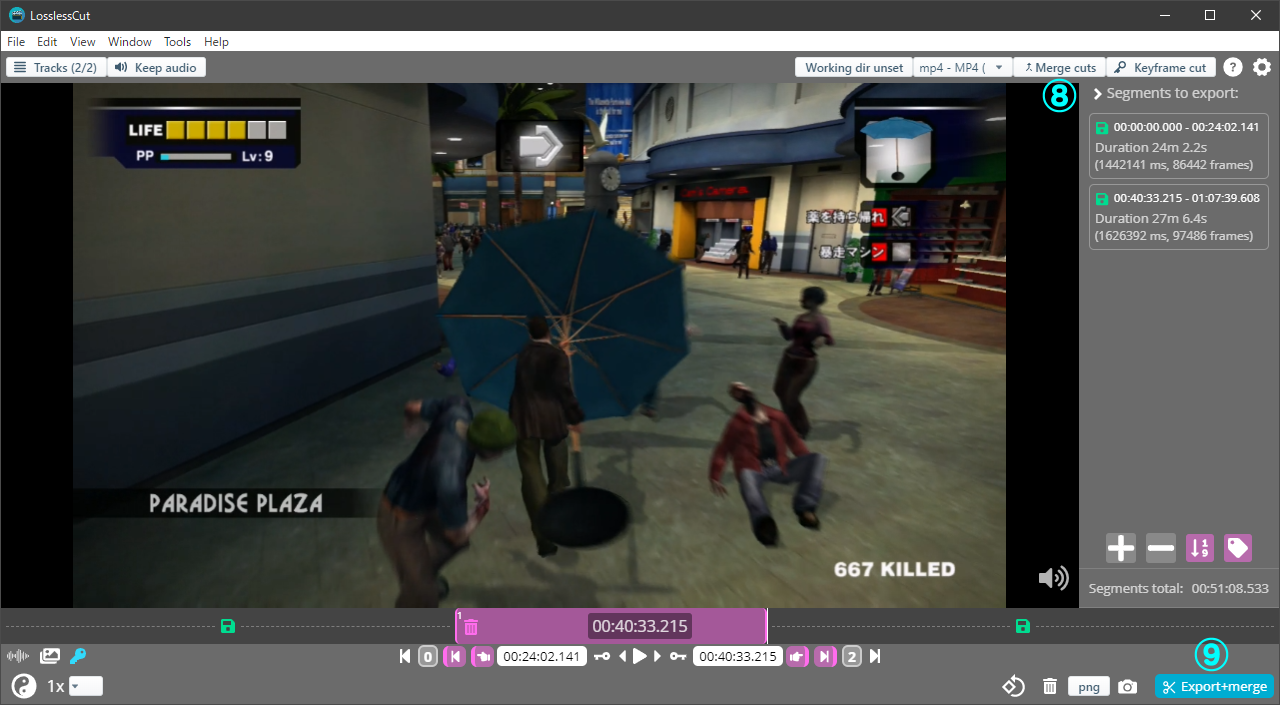Toggle the Merge cuts option
The height and width of the screenshot is (705, 1280).
[1059, 67]
